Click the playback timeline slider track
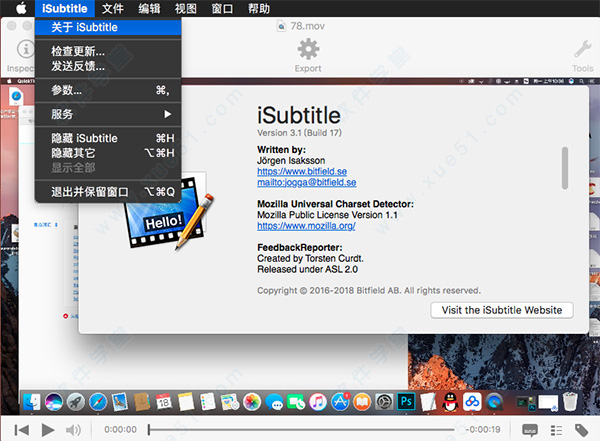 (x=302, y=430)
